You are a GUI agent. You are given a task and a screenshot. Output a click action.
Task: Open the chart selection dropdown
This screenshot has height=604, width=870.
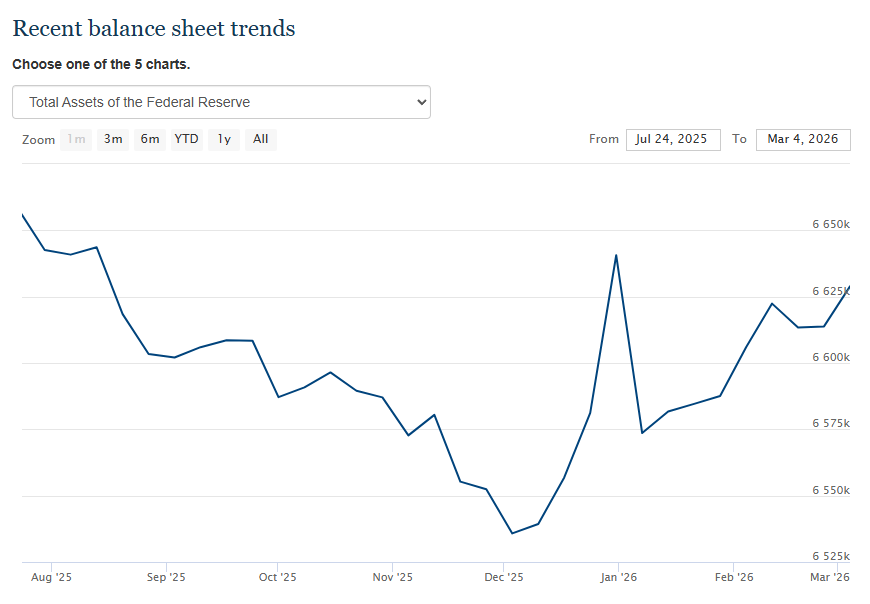(221, 102)
